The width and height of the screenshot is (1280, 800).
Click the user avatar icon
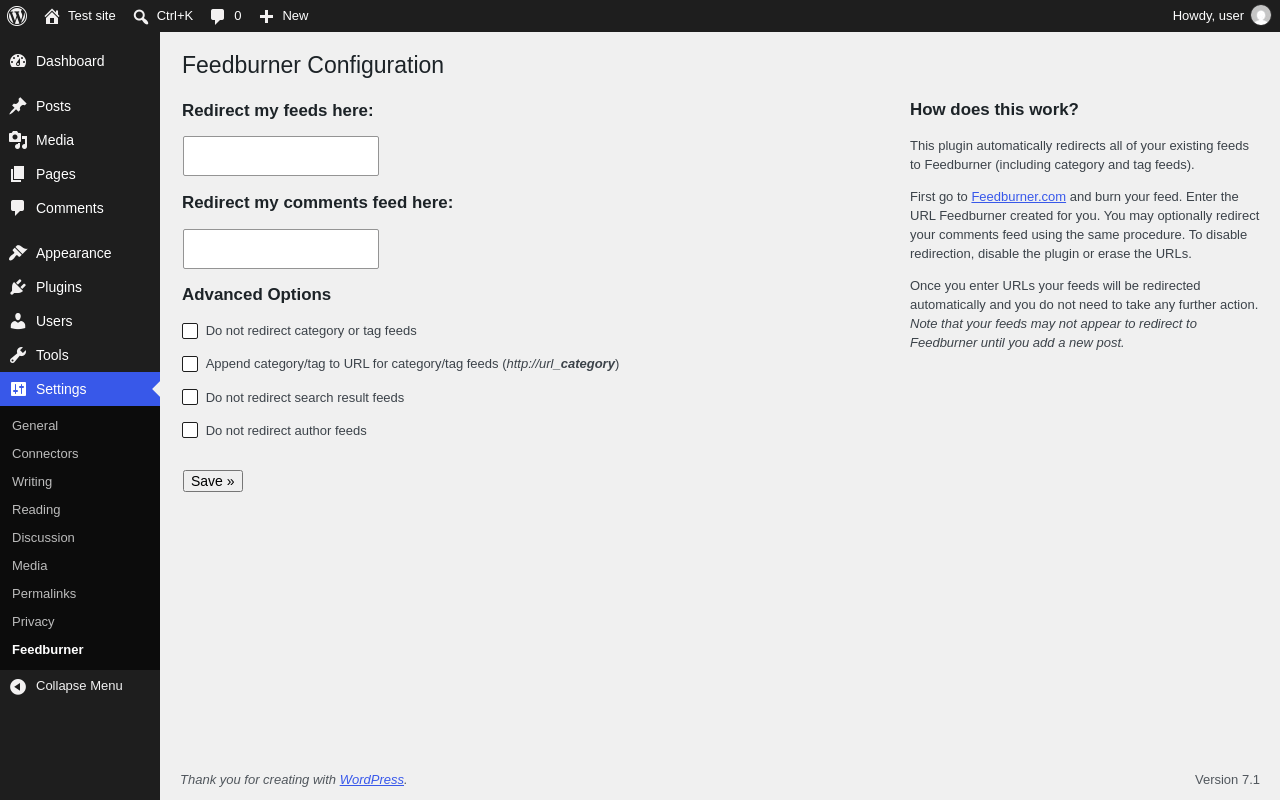(1261, 15)
